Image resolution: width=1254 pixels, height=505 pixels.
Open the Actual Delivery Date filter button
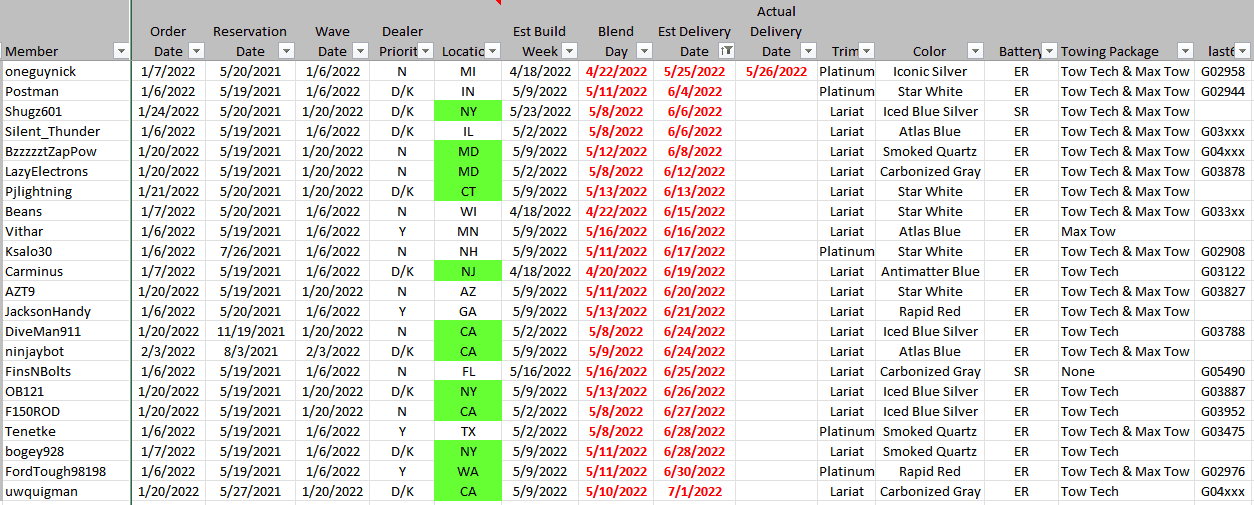pyautogui.click(x=809, y=51)
